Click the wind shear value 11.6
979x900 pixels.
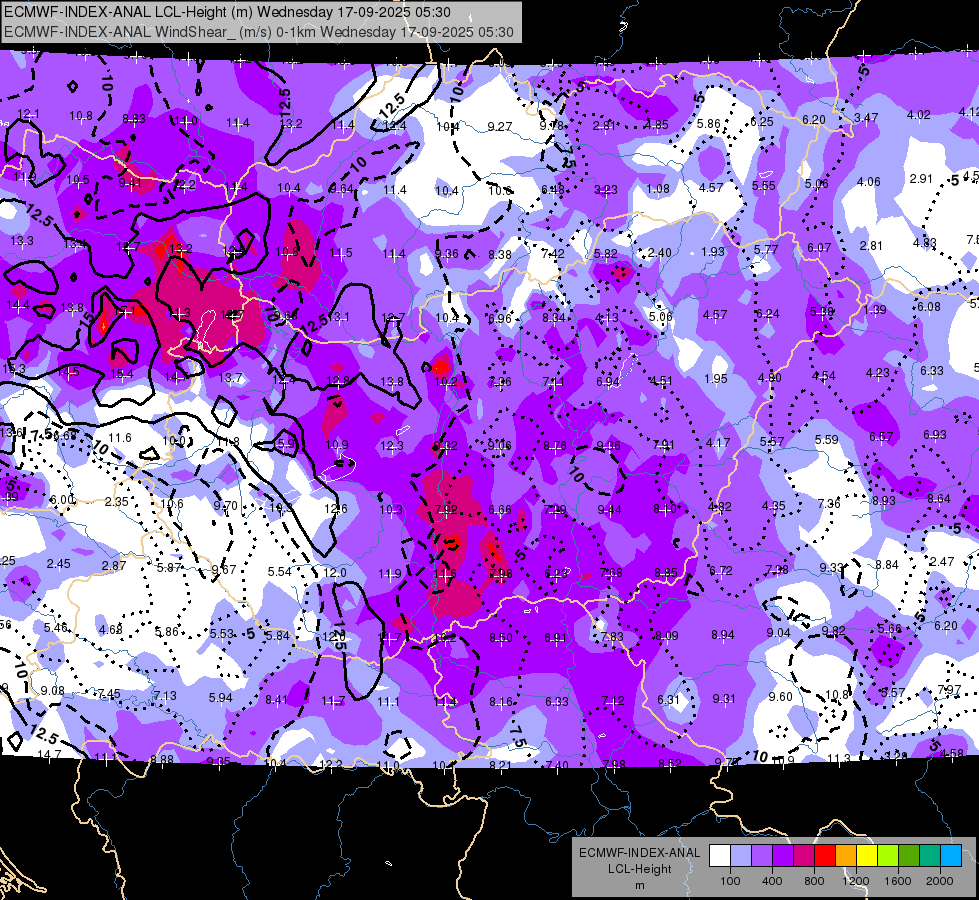[x=120, y=437]
